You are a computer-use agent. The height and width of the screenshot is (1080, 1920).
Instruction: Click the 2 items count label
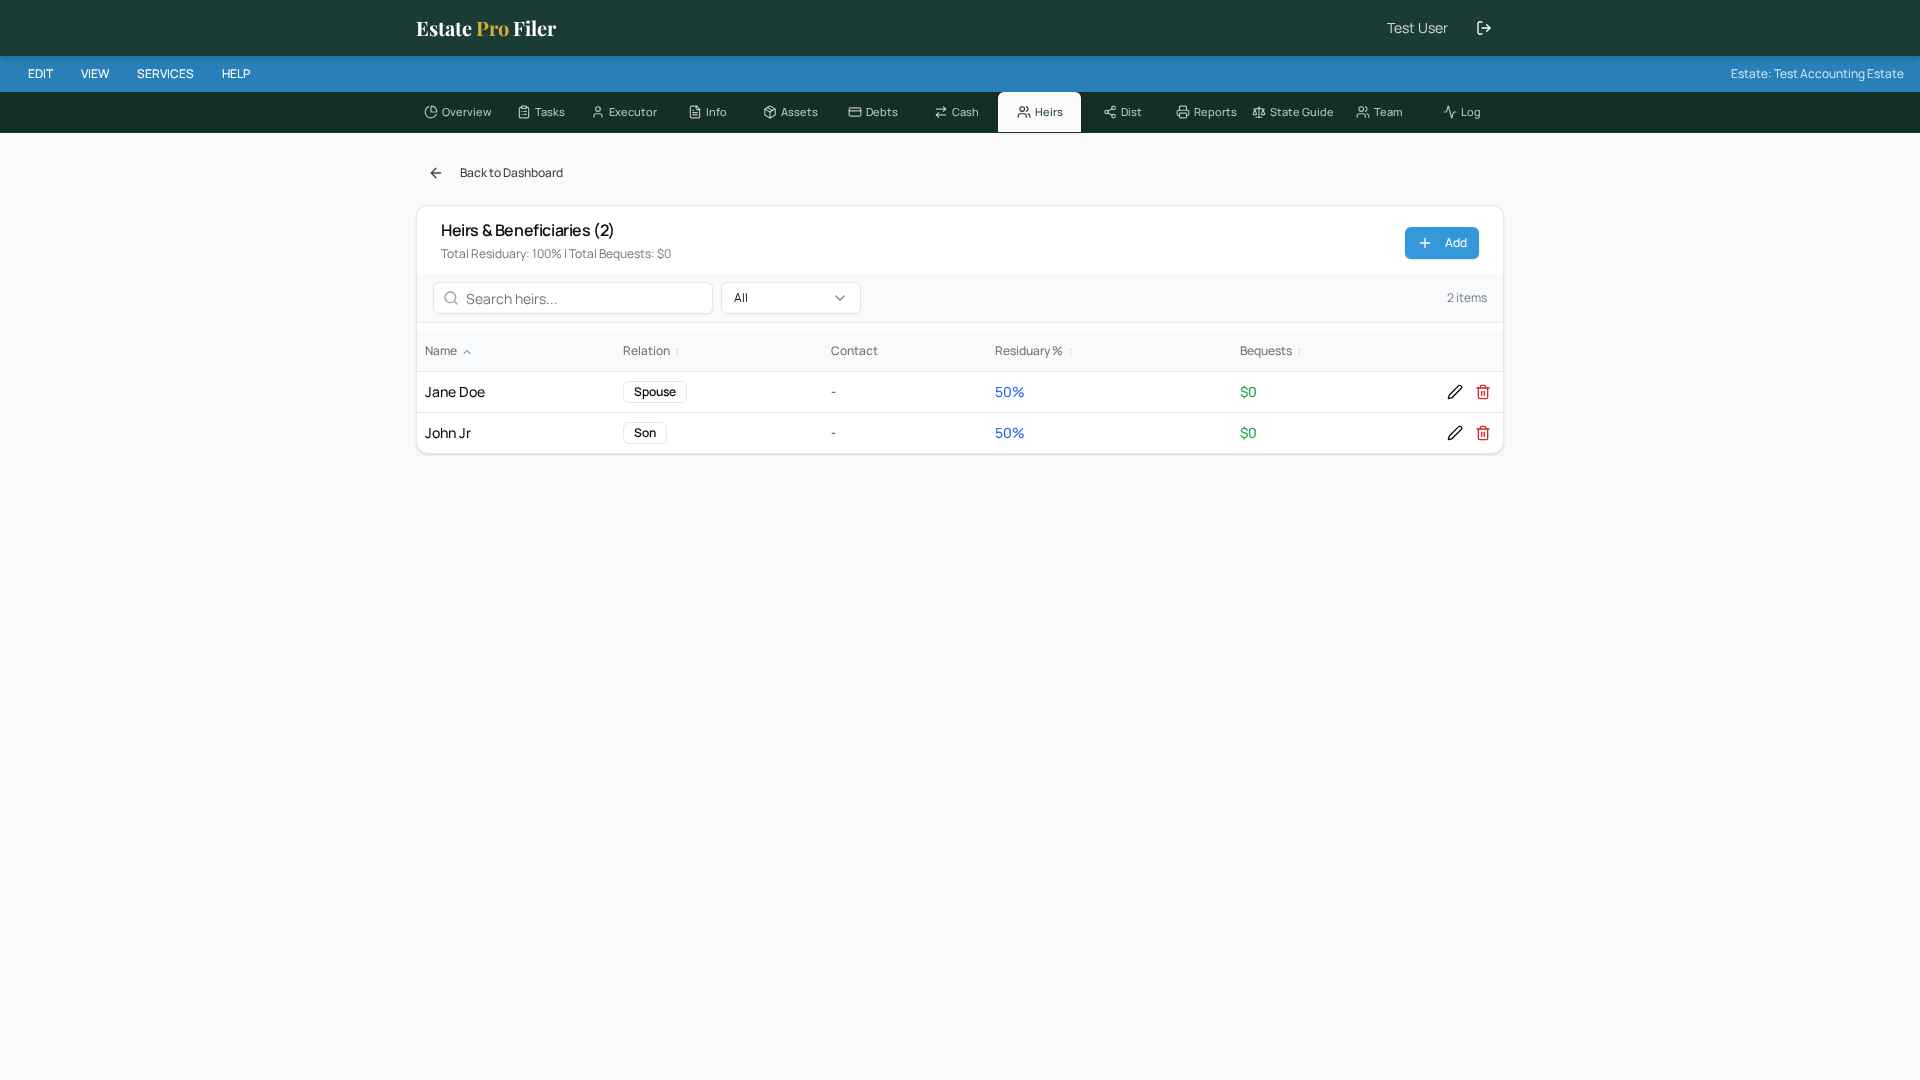coord(1467,298)
